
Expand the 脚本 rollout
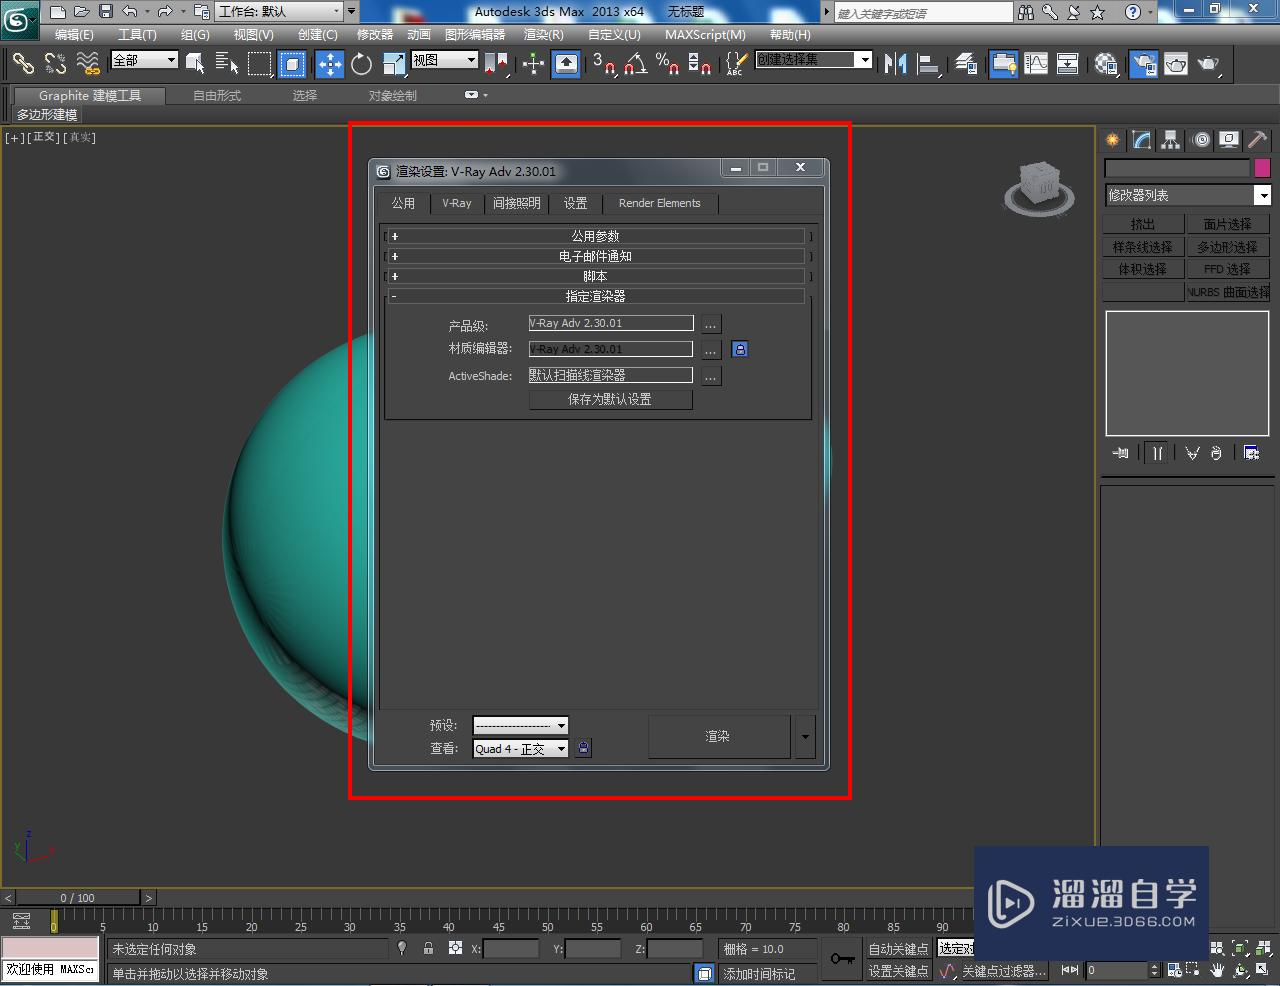point(596,276)
